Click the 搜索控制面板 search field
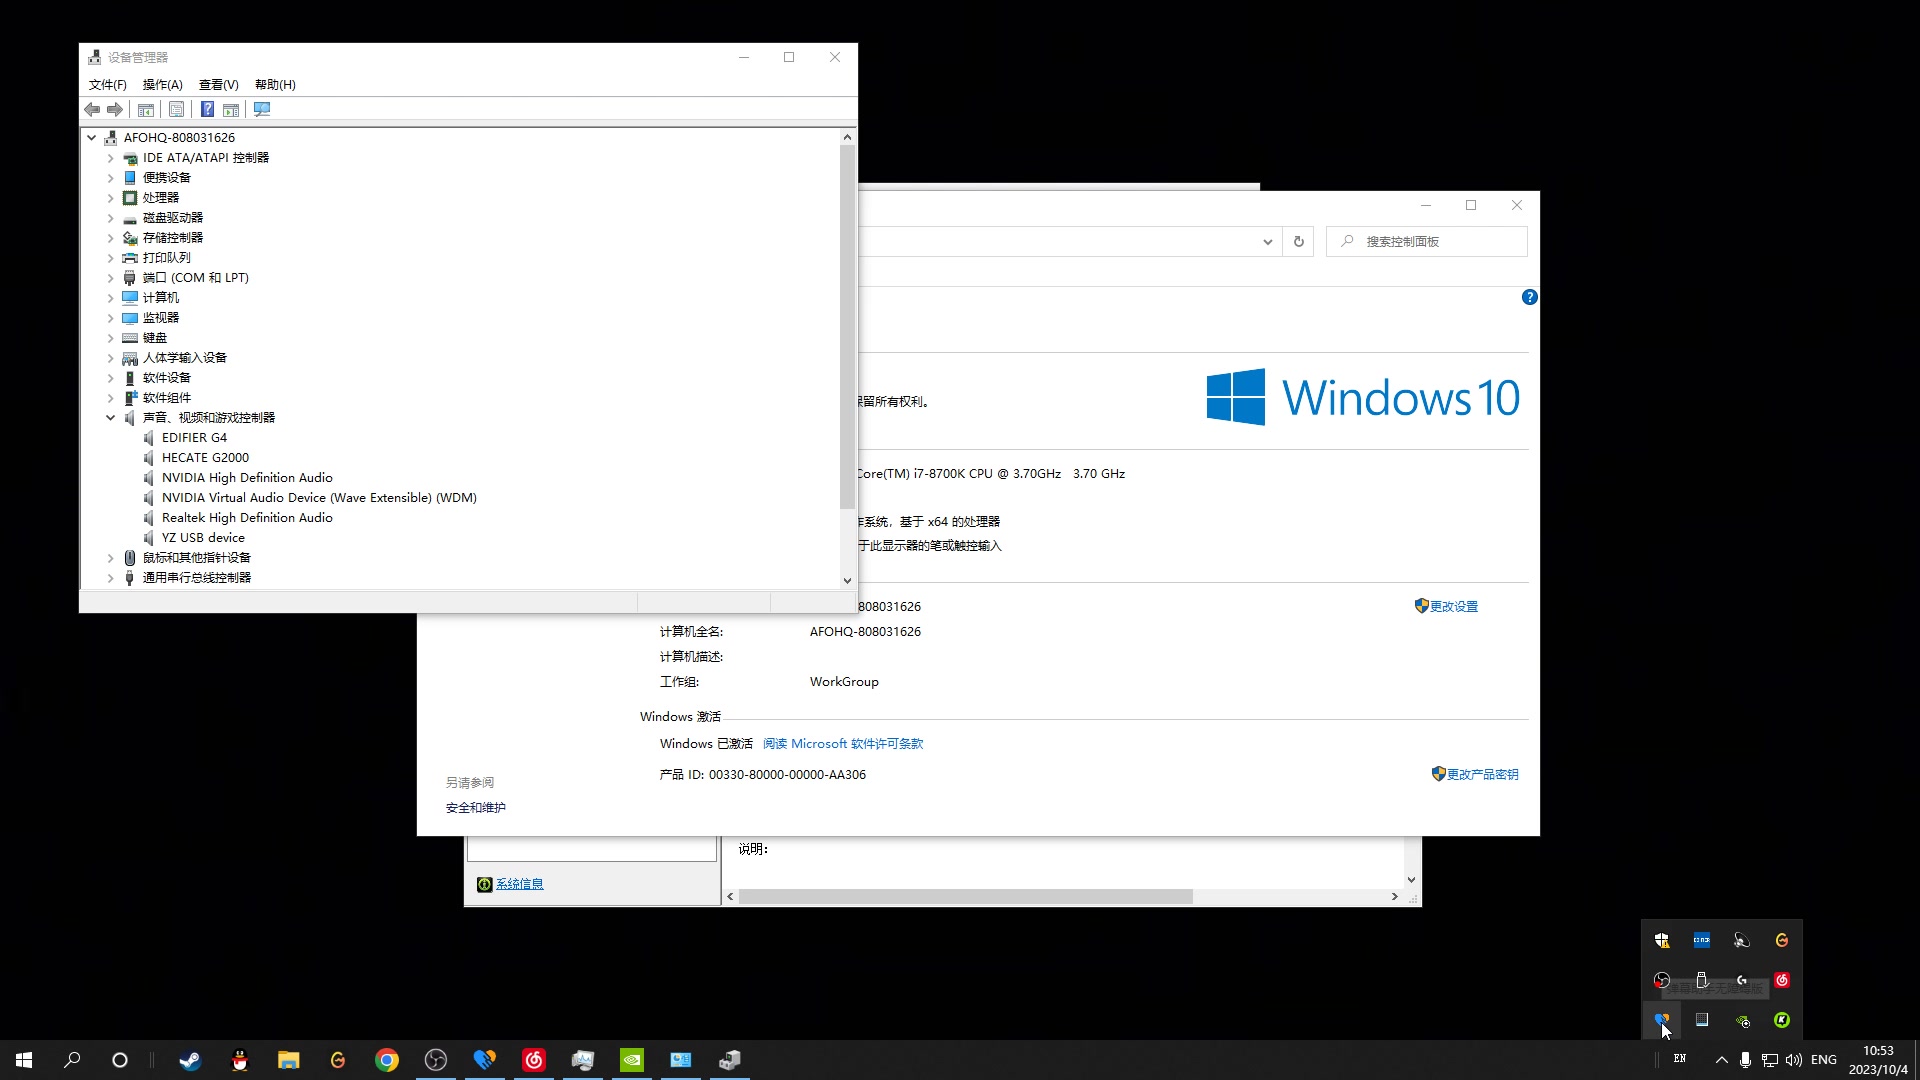 pos(1427,241)
